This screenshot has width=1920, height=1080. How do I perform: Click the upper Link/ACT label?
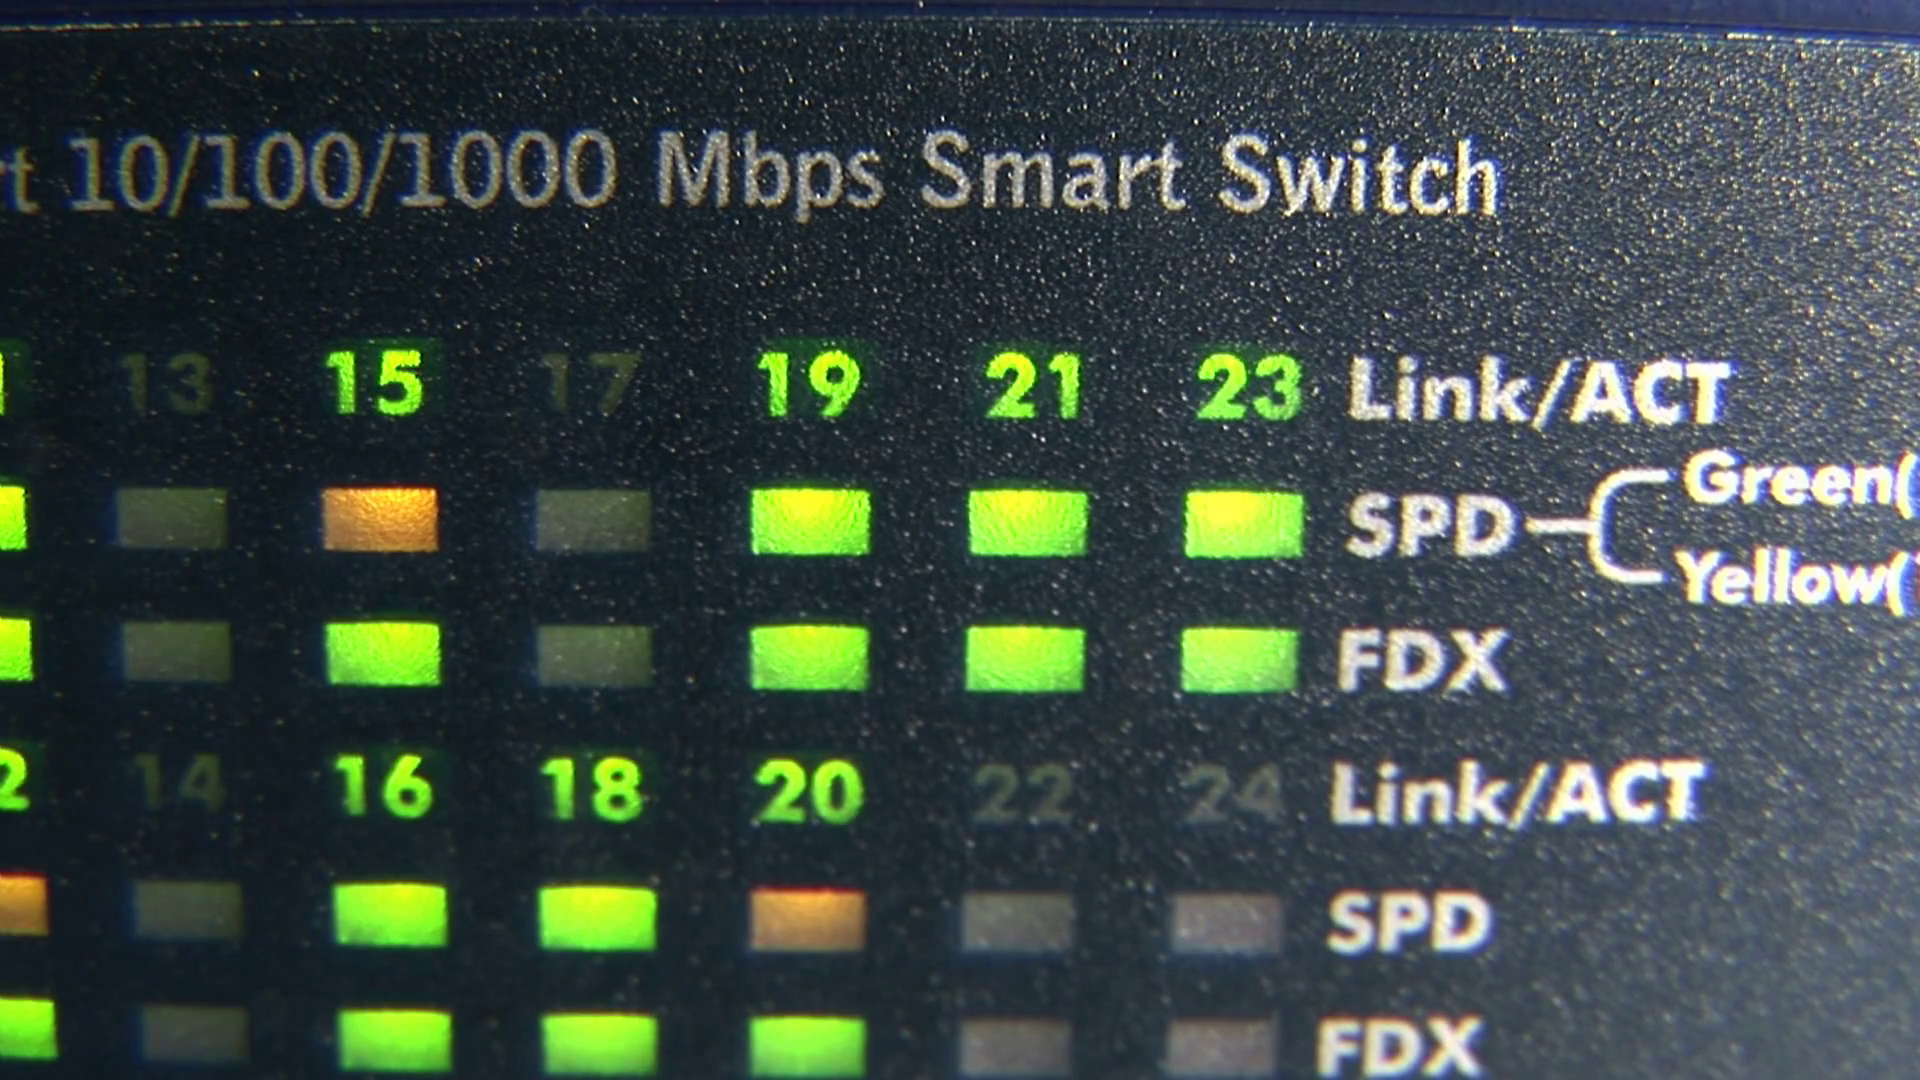[x=1538, y=391]
